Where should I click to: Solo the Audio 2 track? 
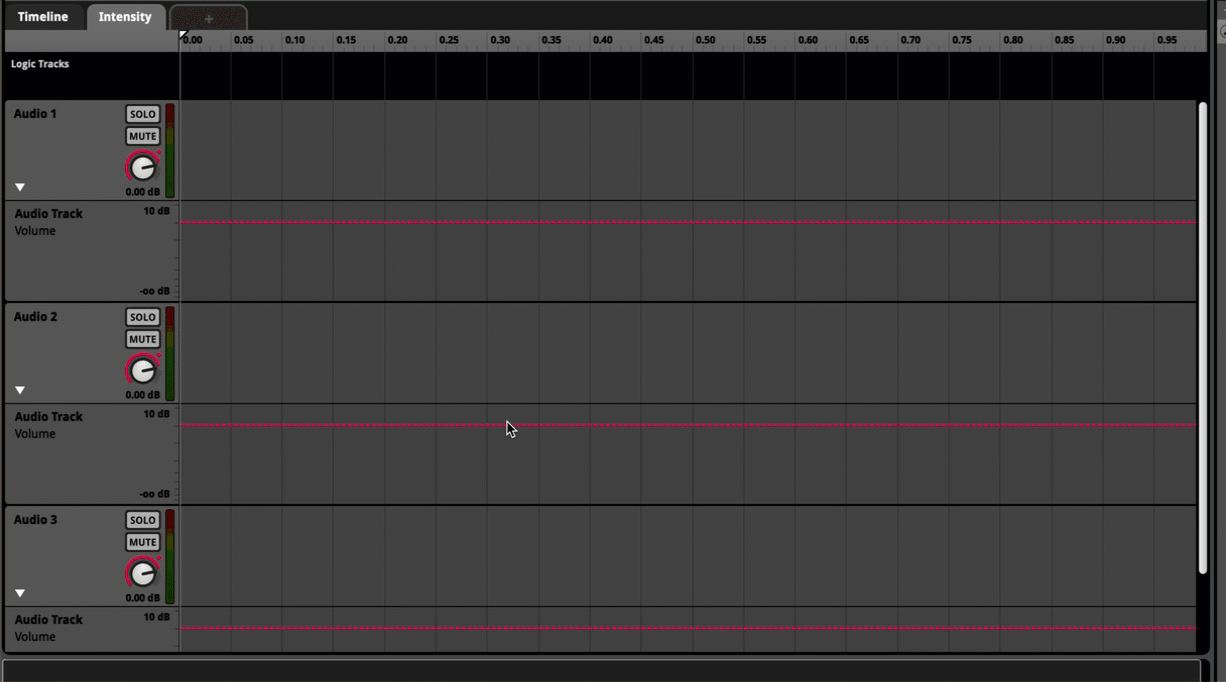[x=142, y=317]
